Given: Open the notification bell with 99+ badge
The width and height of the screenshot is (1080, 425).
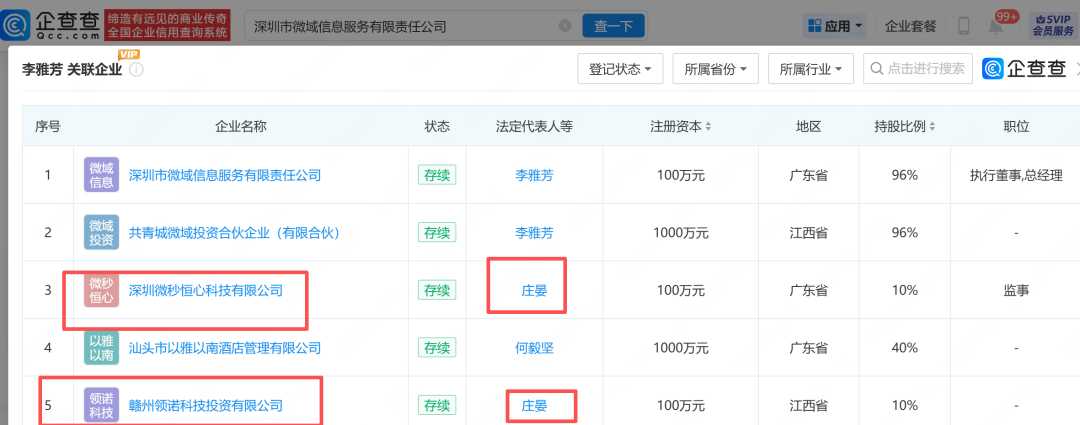Looking at the screenshot, I should pyautogui.click(x=996, y=26).
